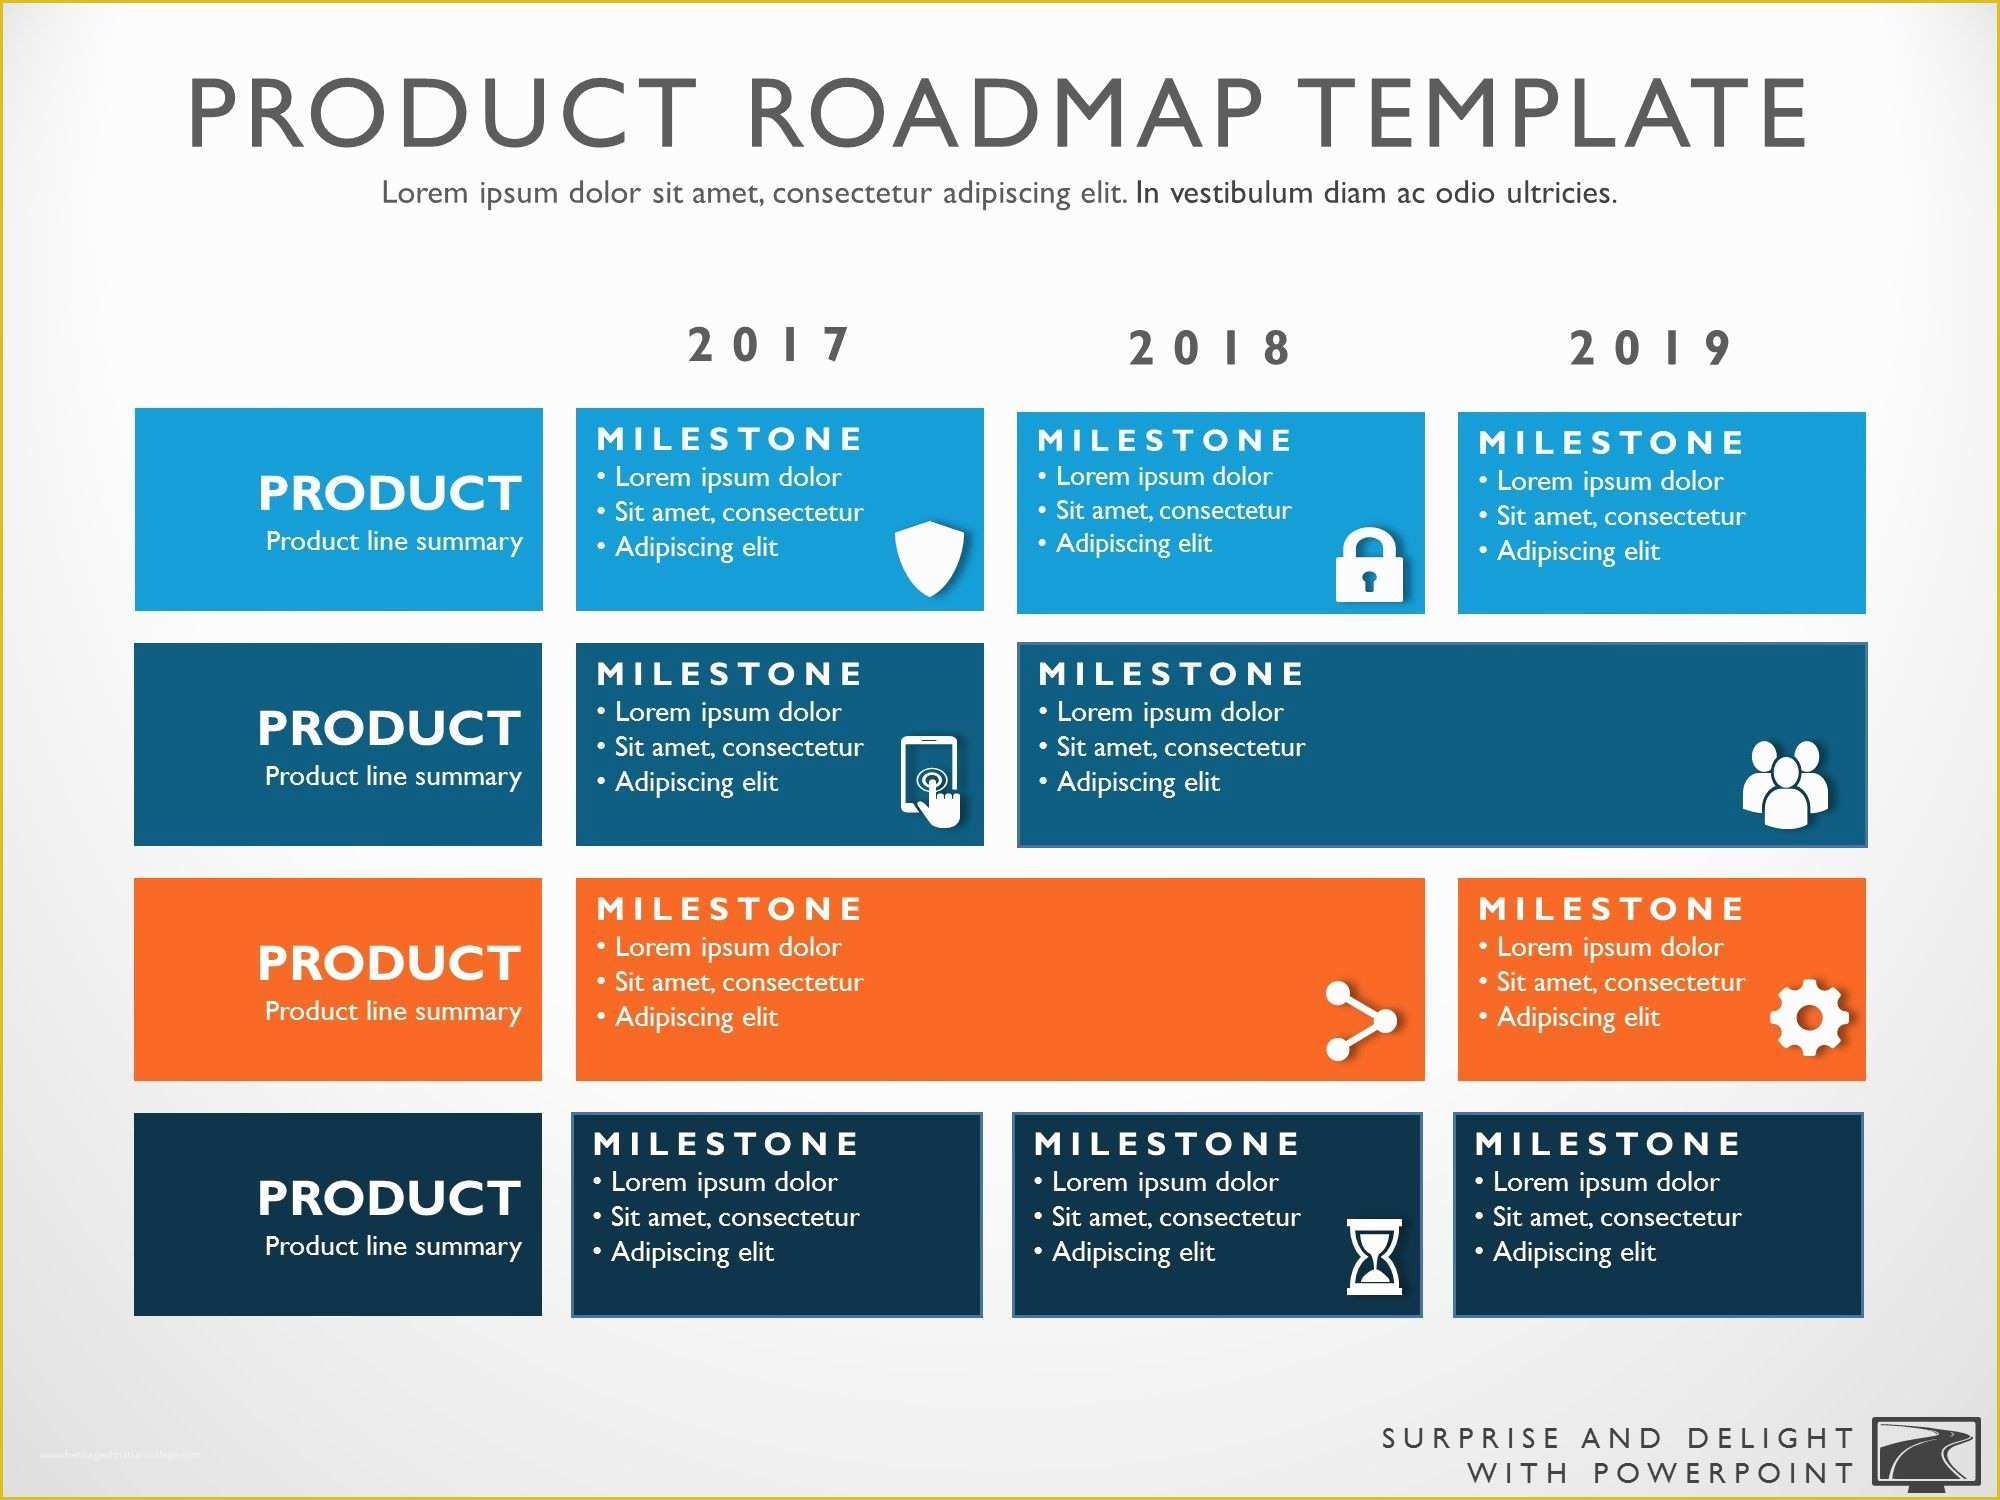The image size is (2000, 1500).
Task: Click the hourglass/timer icon in 2018 dark Product row
Action: [1372, 1245]
